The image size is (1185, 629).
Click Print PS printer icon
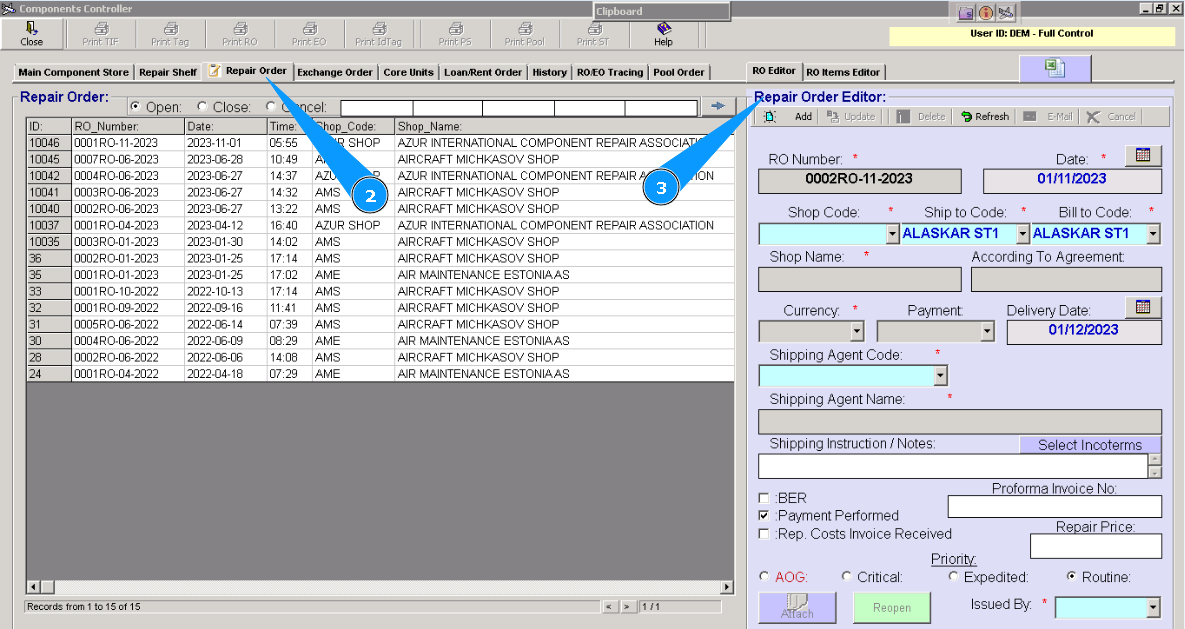tap(456, 29)
